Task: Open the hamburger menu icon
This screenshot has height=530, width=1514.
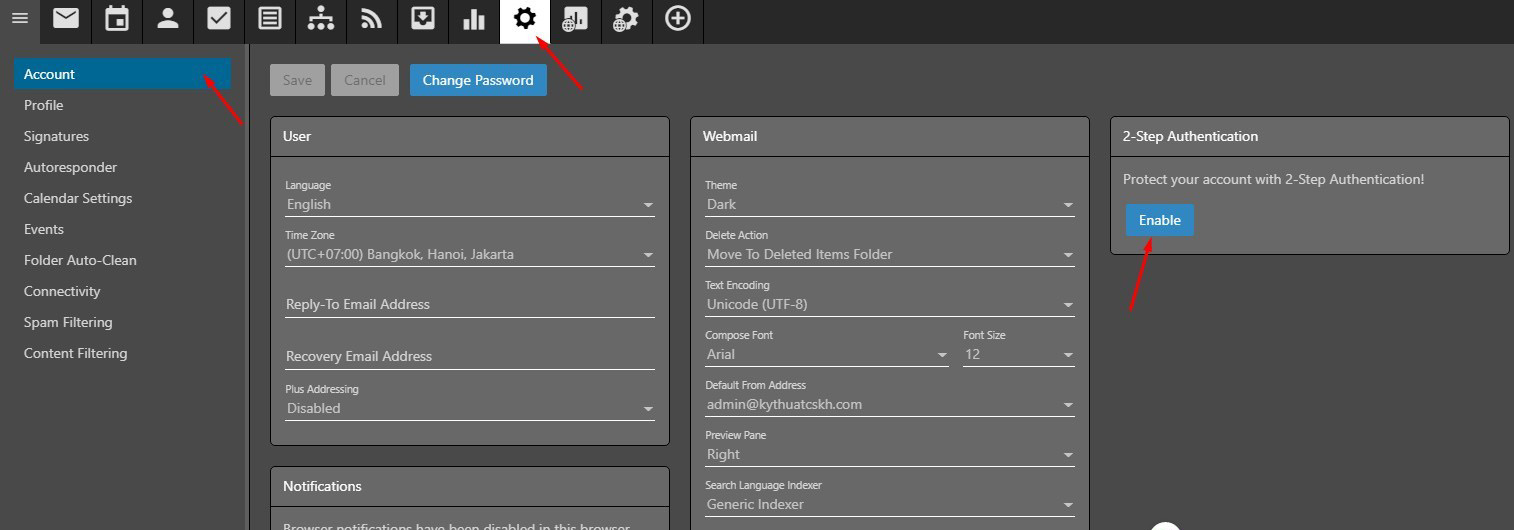Action: click(x=19, y=18)
